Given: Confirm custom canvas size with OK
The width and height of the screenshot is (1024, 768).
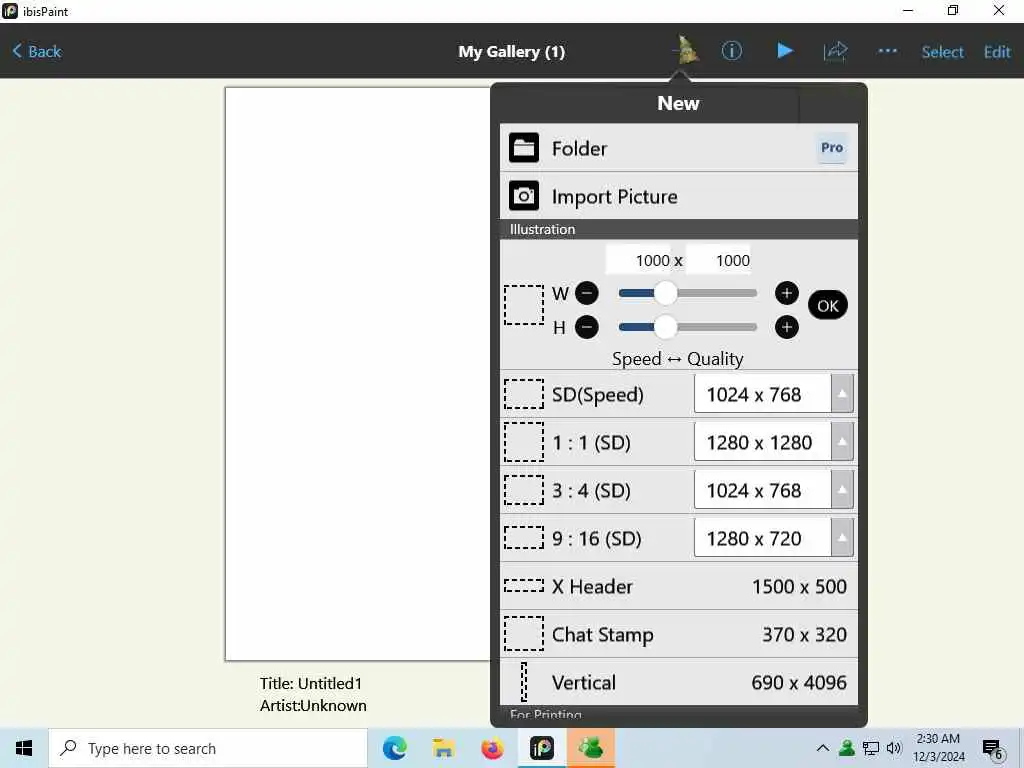Looking at the screenshot, I should point(827,306).
